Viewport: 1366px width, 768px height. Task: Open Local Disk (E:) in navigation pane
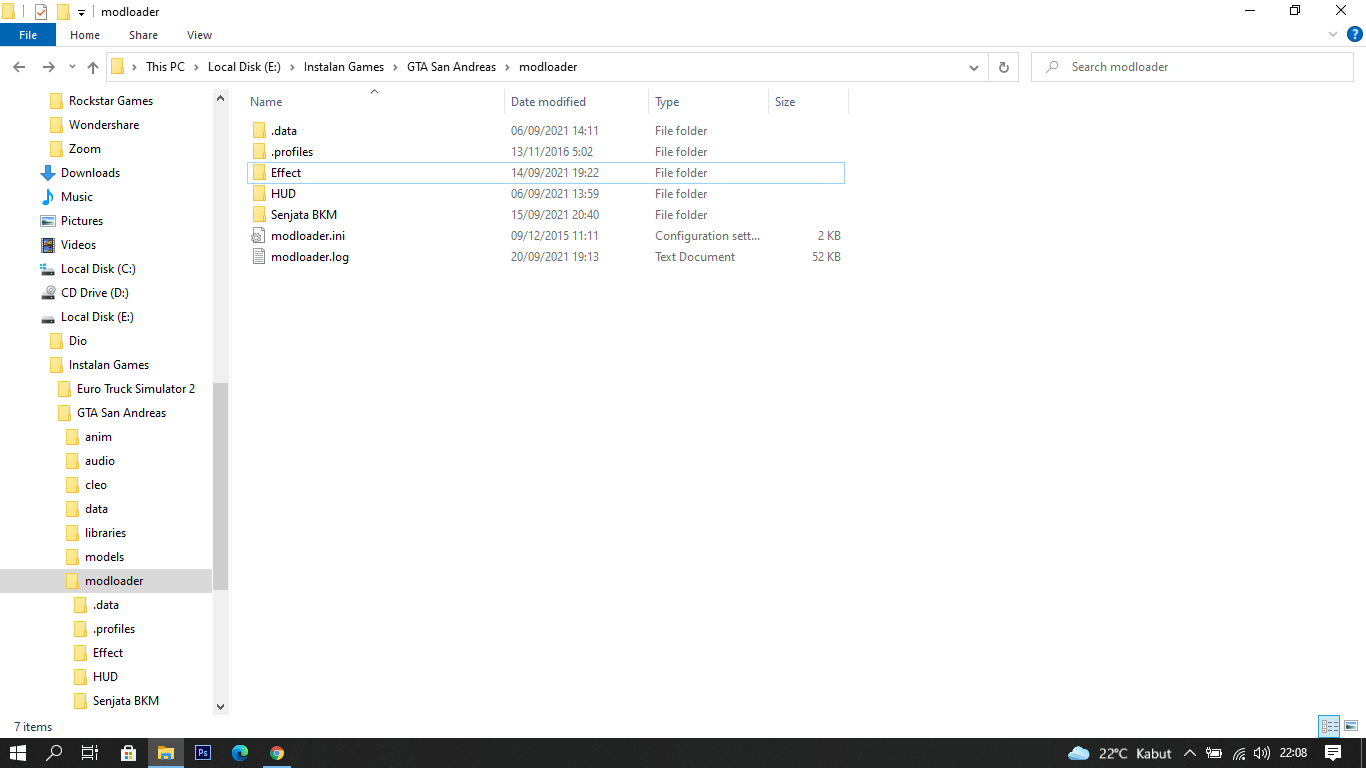click(97, 317)
